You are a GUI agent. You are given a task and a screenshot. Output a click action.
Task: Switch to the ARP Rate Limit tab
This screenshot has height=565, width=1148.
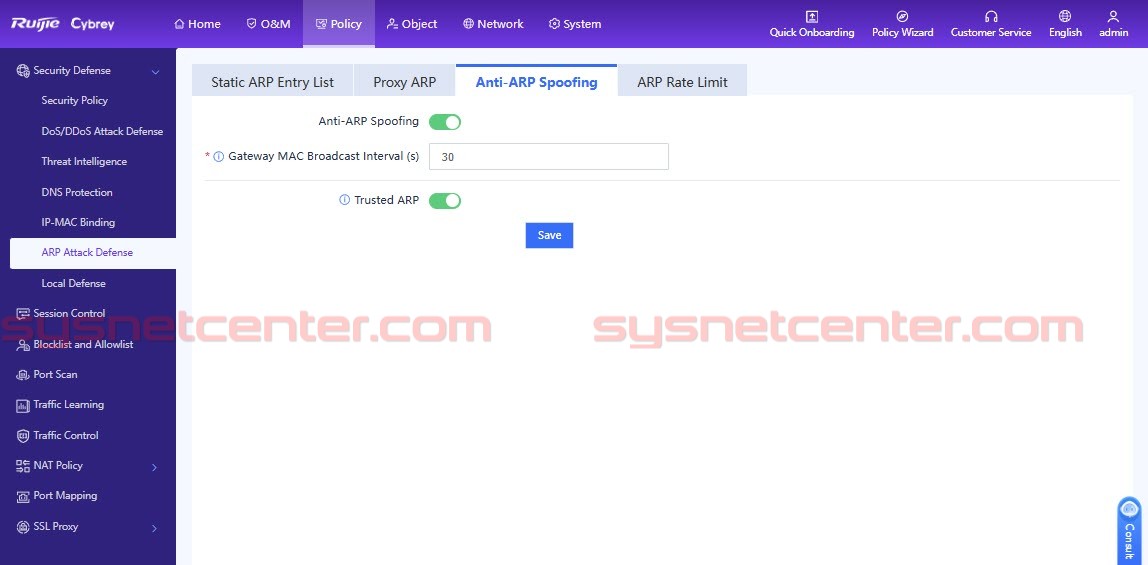[682, 81]
